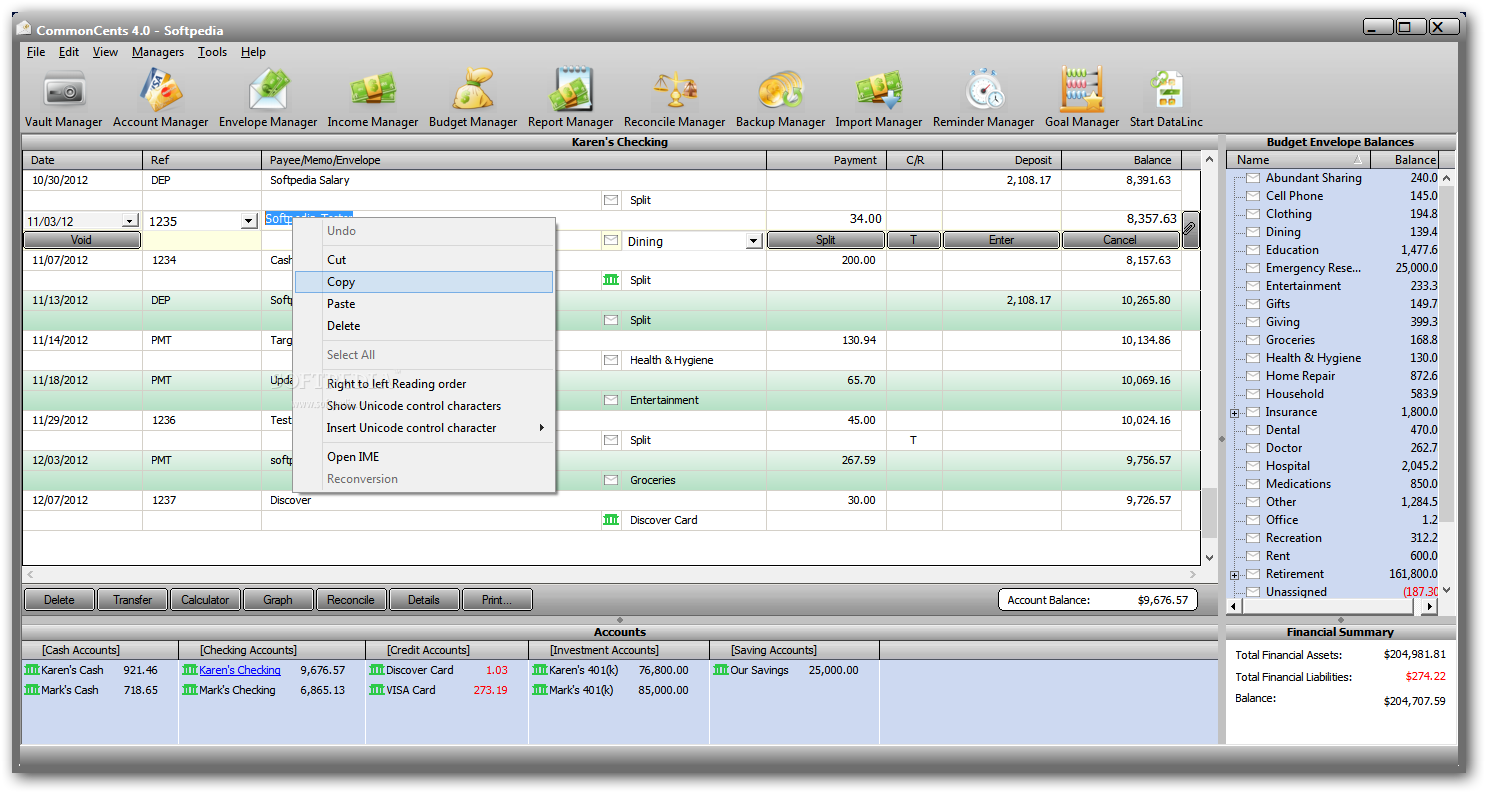
Task: Click envelope list horizontal scrollbar right arrow
Action: 1430,606
